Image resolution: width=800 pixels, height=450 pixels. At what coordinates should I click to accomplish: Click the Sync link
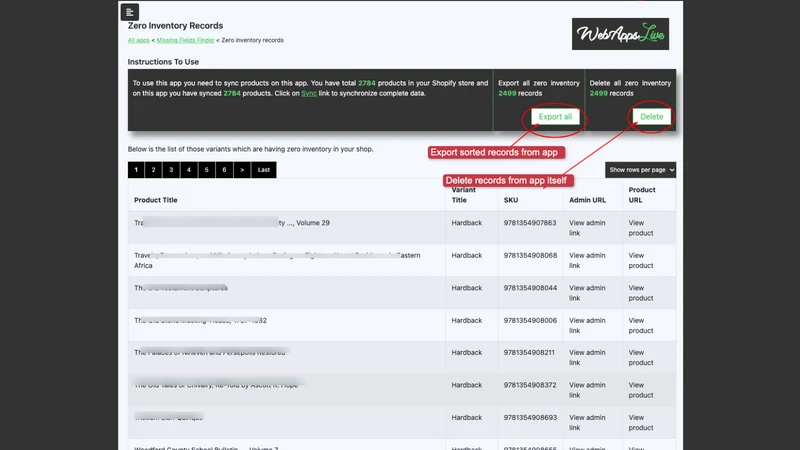point(309,93)
